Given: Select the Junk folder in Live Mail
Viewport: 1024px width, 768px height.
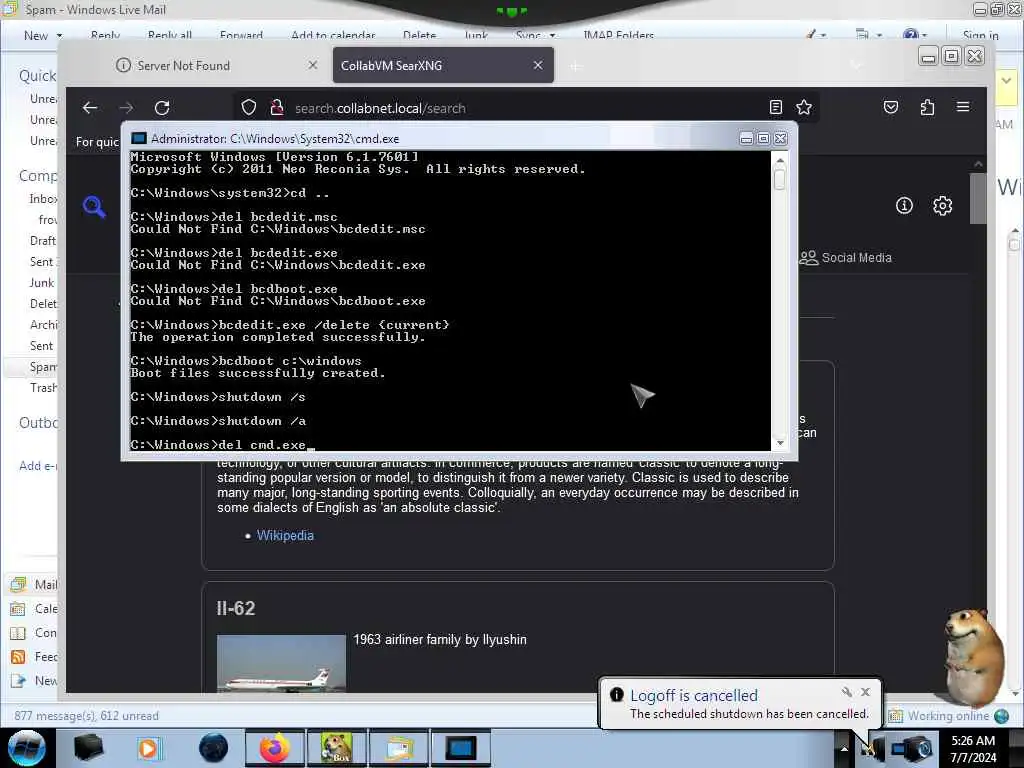Looking at the screenshot, I should (42, 283).
